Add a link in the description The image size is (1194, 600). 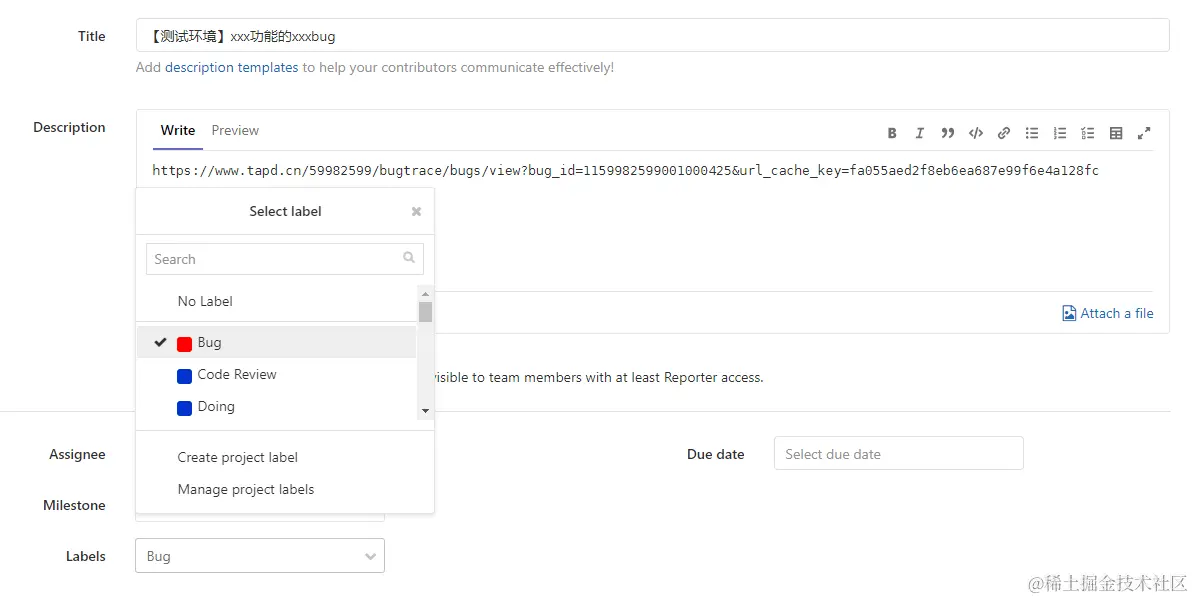(x=1004, y=133)
